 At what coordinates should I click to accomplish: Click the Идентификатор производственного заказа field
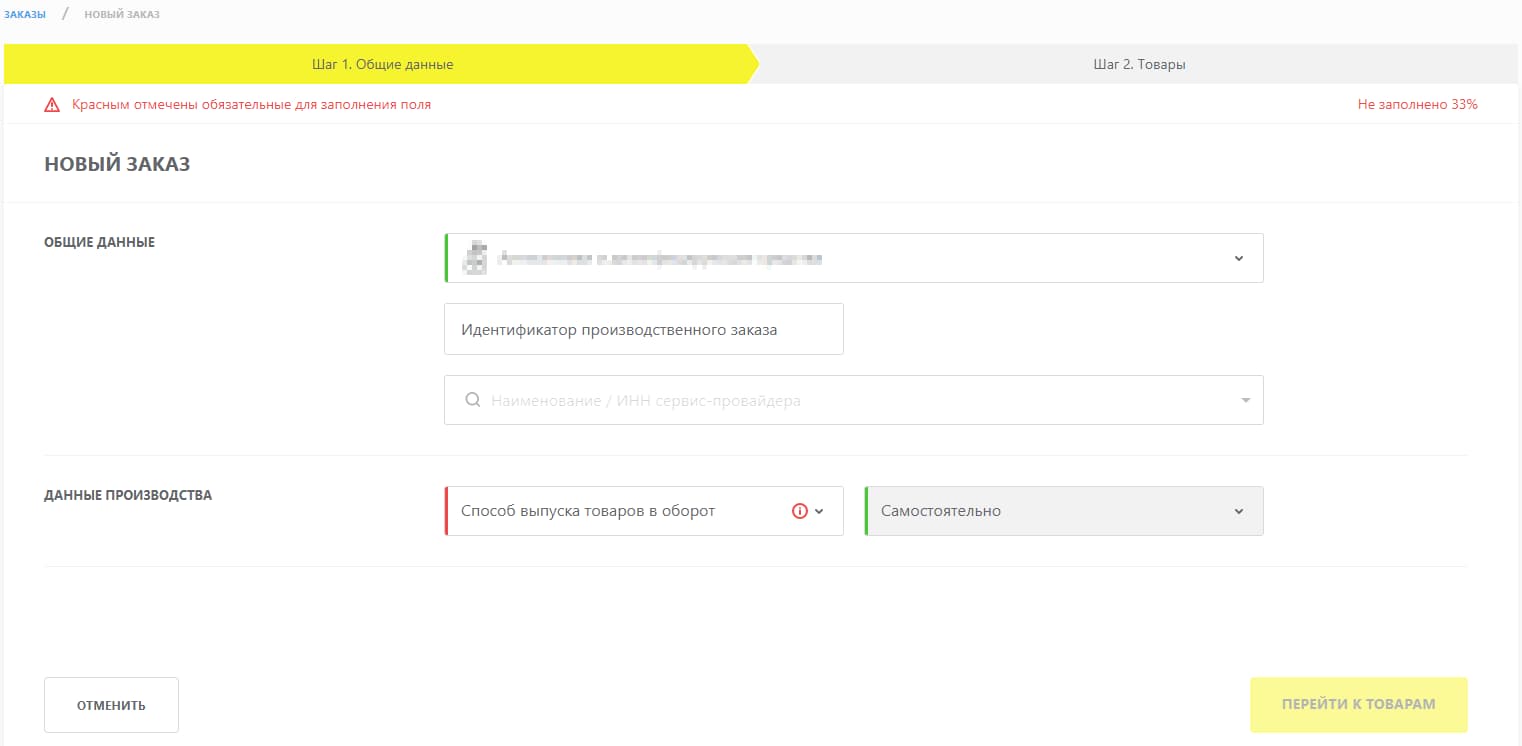click(644, 329)
